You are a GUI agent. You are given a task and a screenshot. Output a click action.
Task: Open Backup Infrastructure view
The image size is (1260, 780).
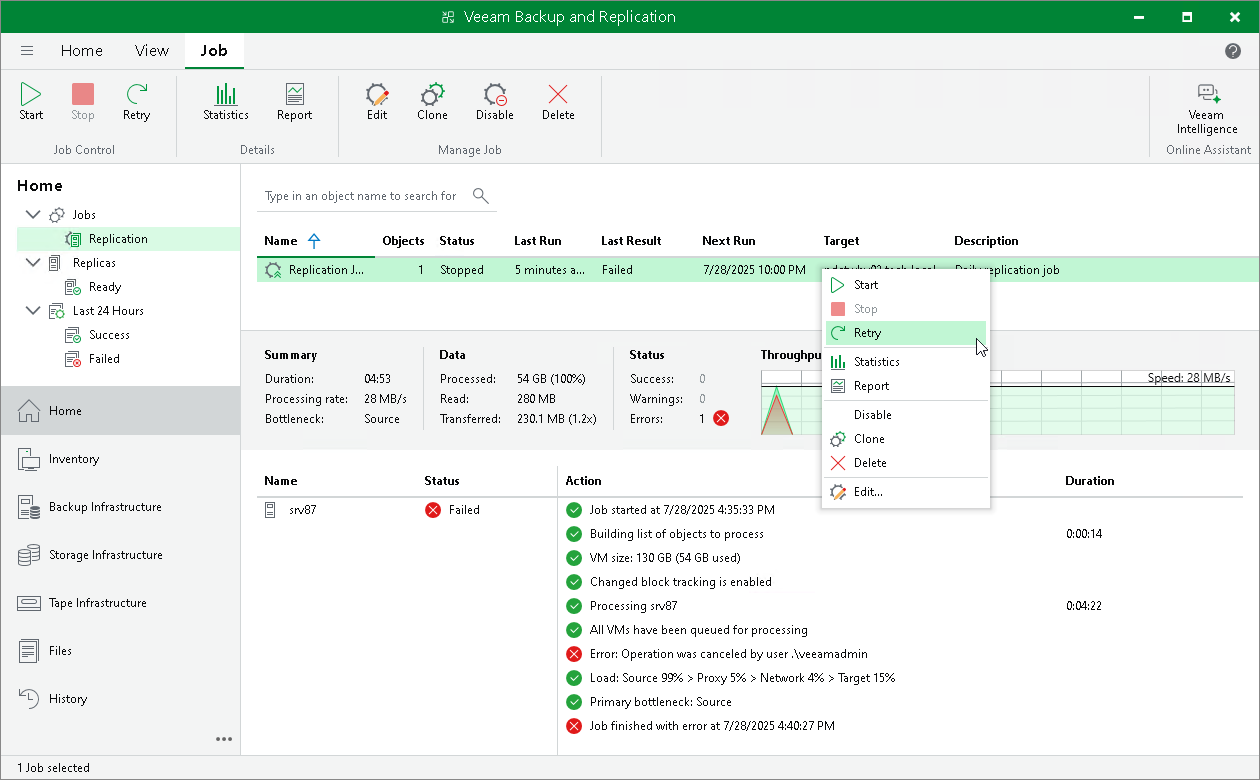[x=120, y=507]
